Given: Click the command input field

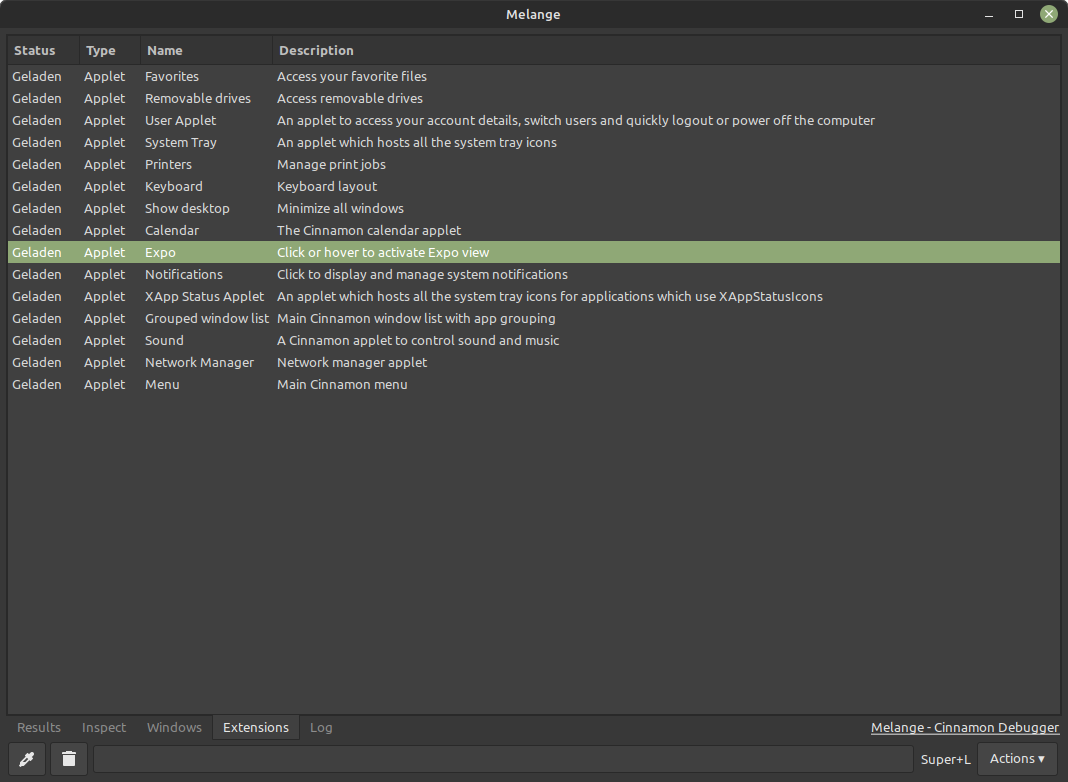Looking at the screenshot, I should pyautogui.click(x=503, y=759).
